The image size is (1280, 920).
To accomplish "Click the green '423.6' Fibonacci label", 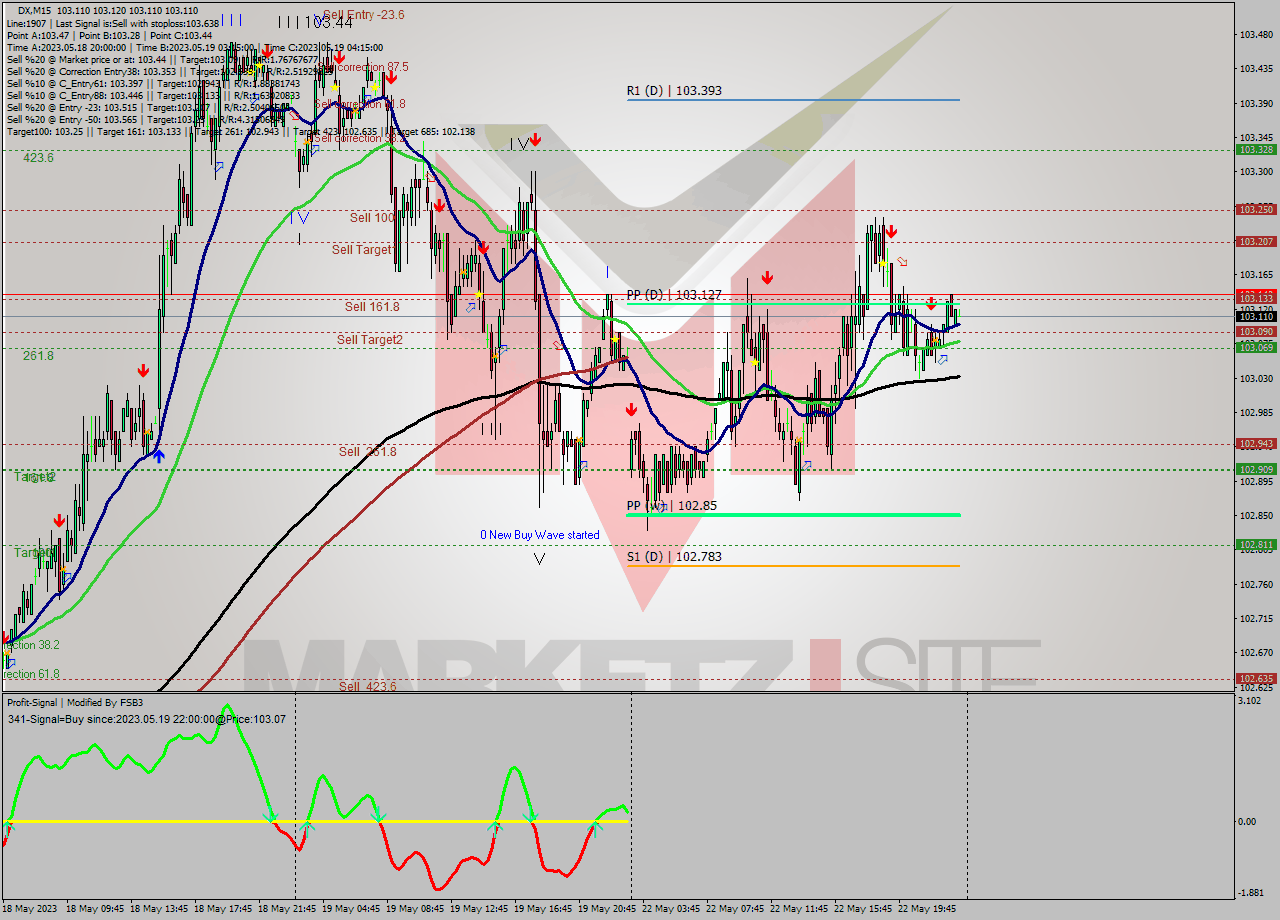I will 39,158.
